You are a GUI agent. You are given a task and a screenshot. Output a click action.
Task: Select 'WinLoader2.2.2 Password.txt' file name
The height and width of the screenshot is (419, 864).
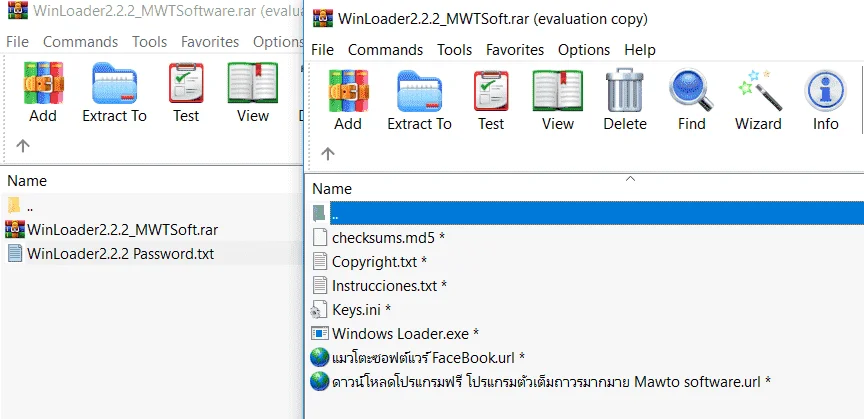120,254
